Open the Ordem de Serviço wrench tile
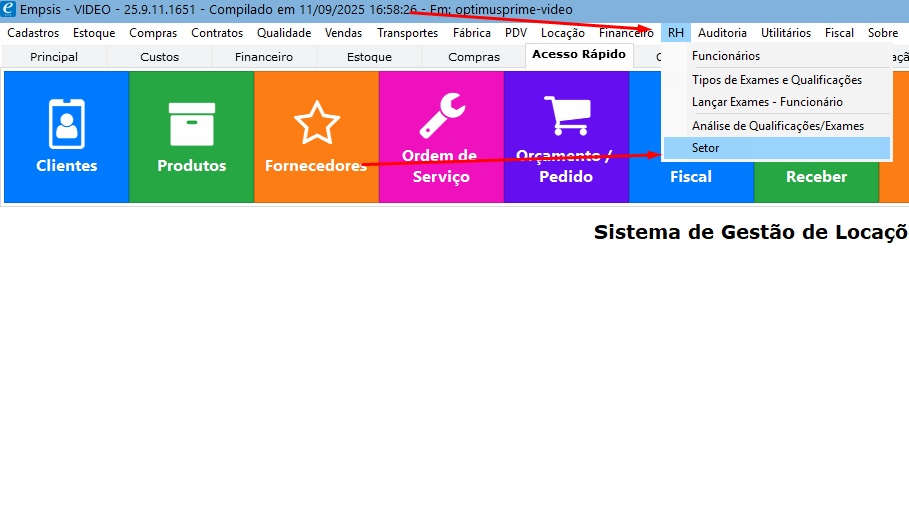 (x=440, y=137)
